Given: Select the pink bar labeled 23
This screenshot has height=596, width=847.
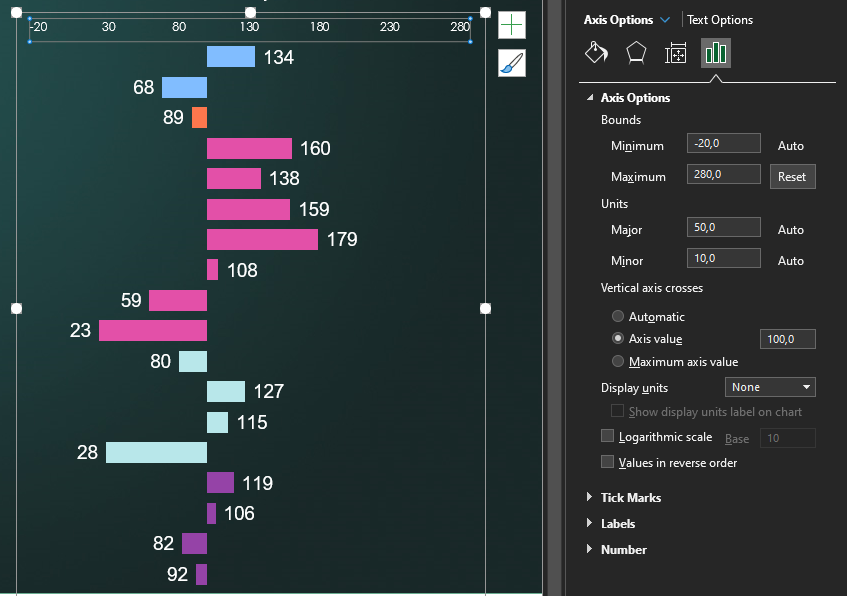Looking at the screenshot, I should 153,331.
